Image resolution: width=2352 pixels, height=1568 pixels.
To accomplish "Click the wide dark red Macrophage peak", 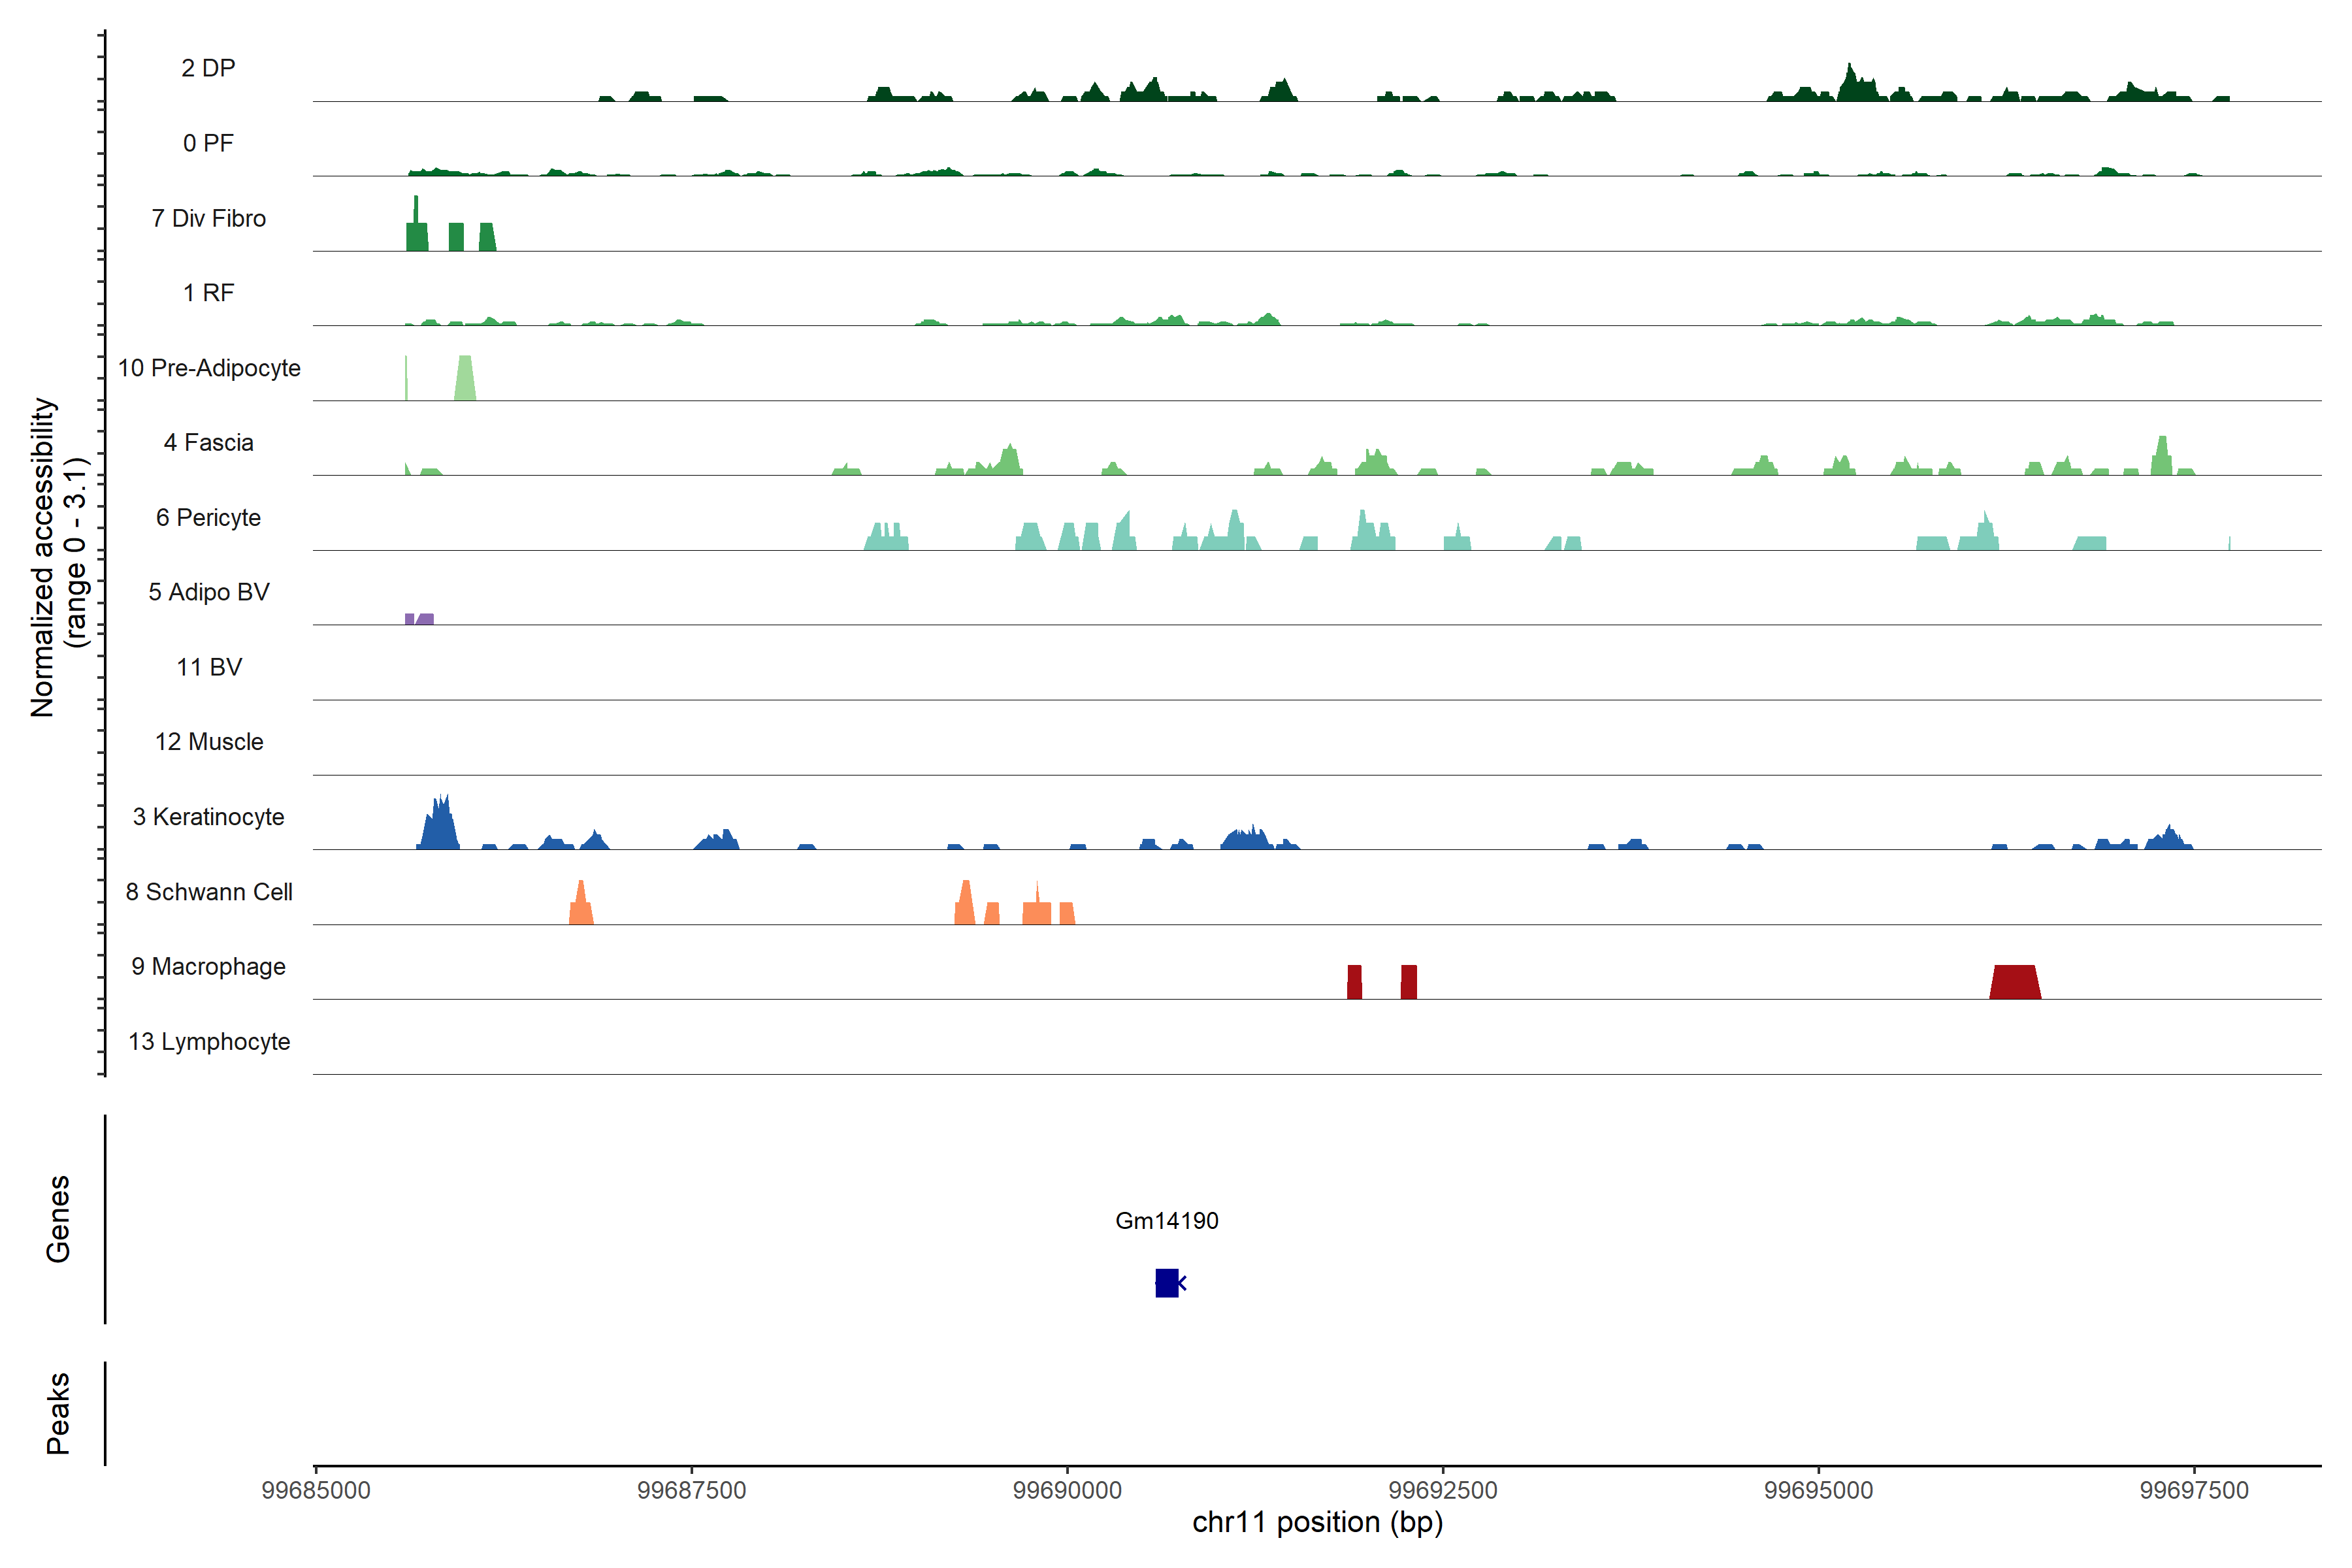I will (x=2014, y=982).
